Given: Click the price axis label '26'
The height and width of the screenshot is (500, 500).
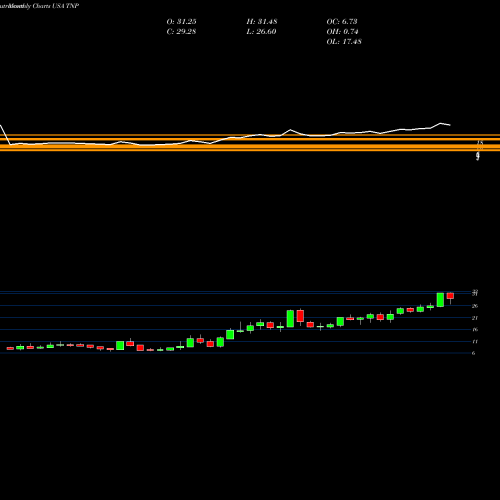Looking at the screenshot, I should 475,306.
